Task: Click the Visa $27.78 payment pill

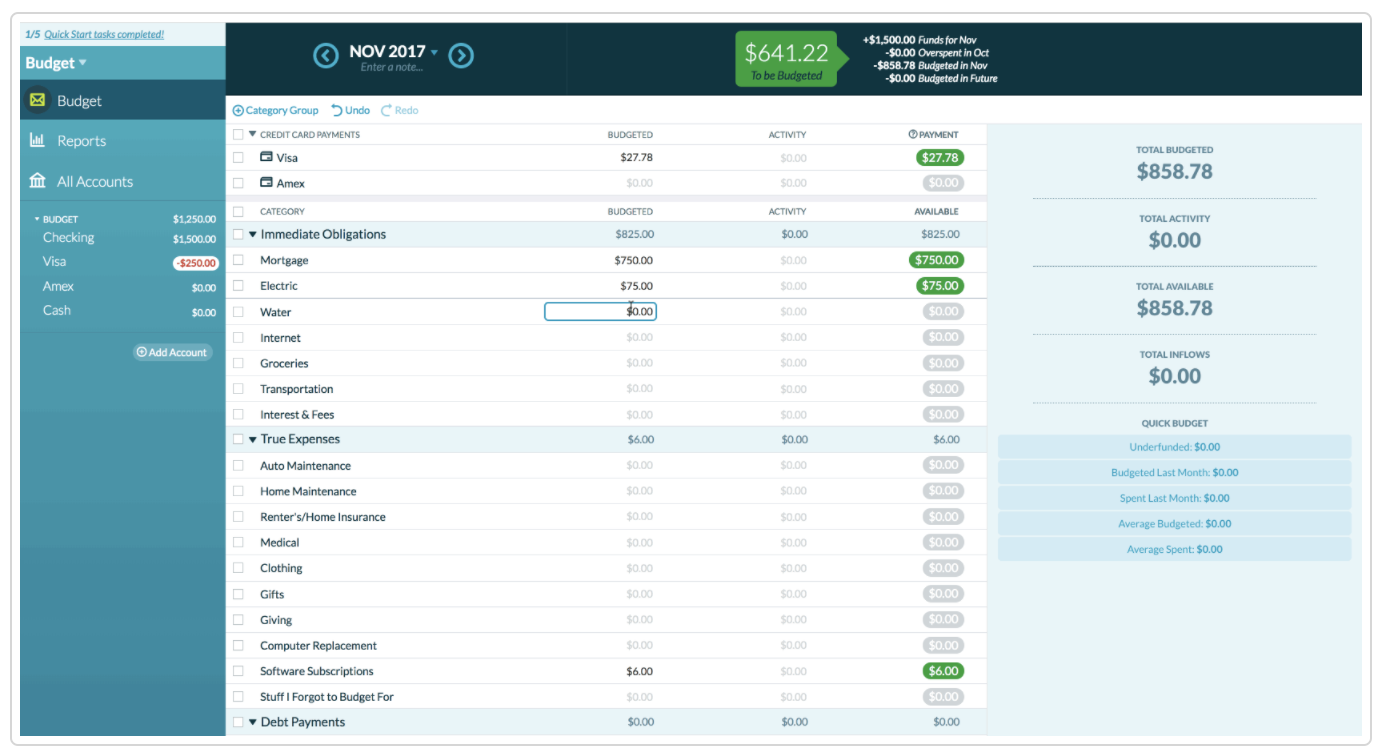Action: coord(940,158)
